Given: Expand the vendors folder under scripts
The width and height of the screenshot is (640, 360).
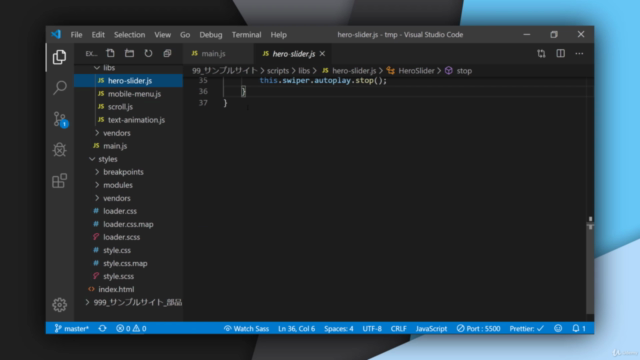Looking at the screenshot, I should coord(117,133).
